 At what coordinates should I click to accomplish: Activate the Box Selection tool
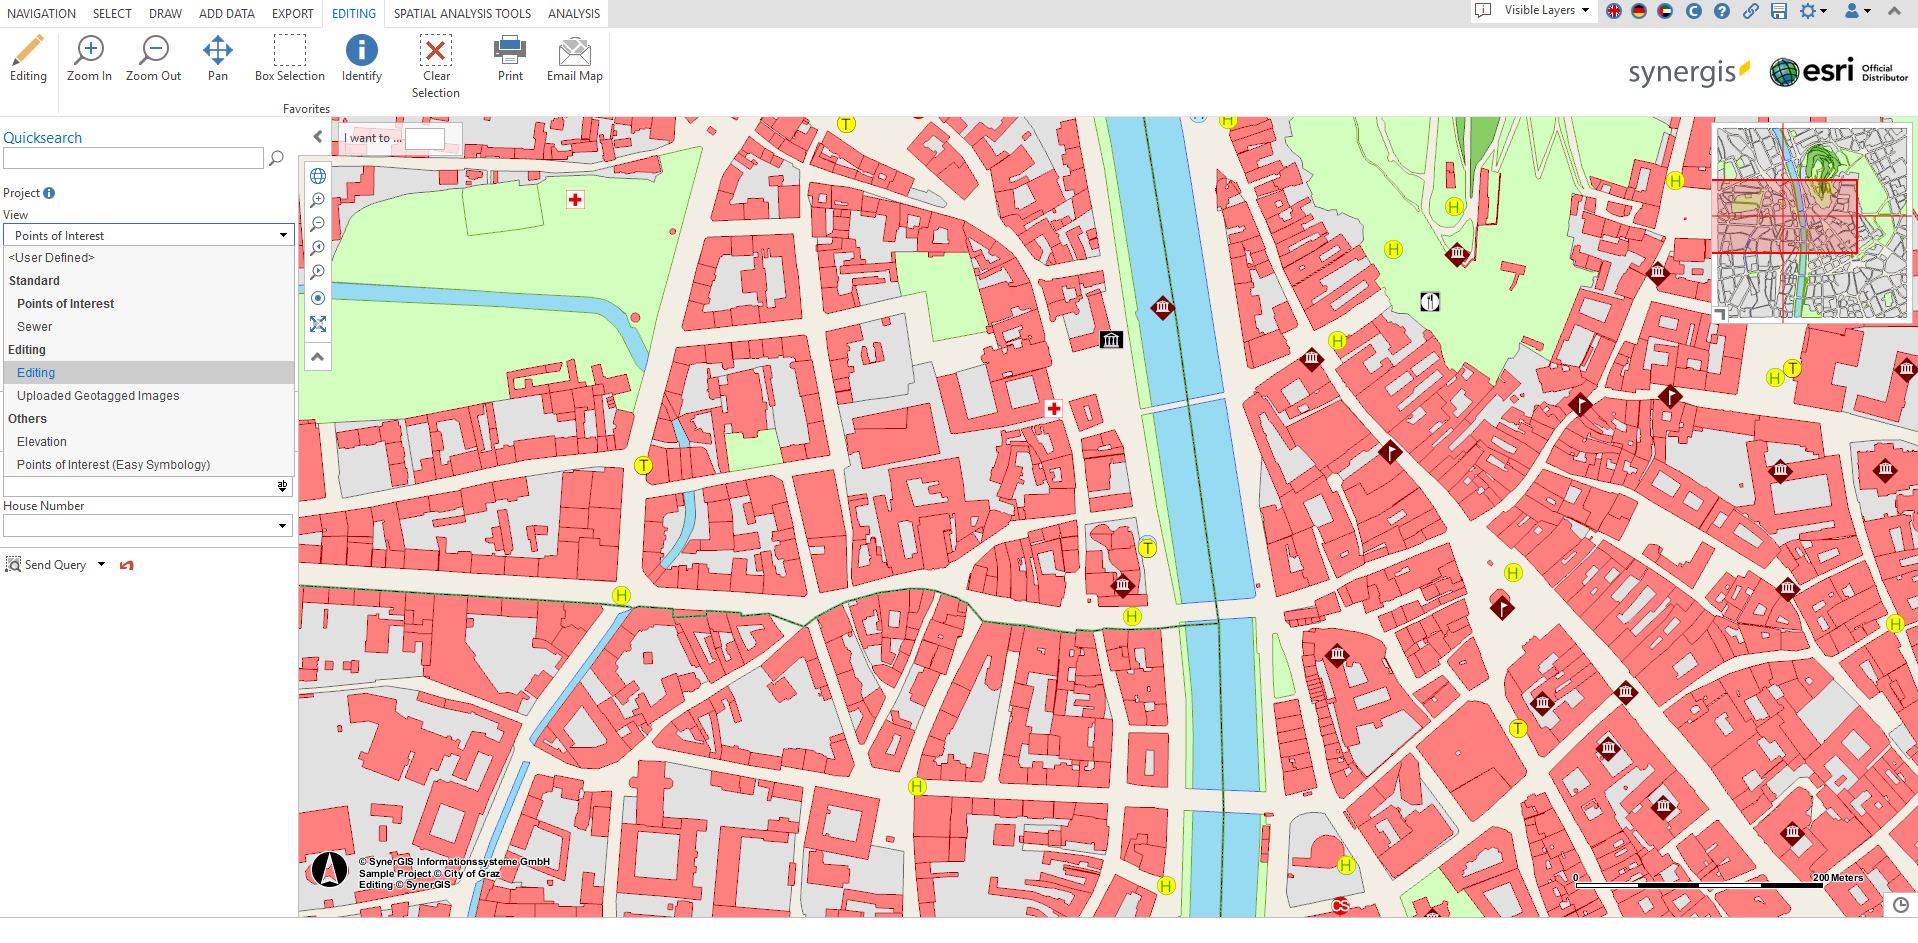(289, 59)
